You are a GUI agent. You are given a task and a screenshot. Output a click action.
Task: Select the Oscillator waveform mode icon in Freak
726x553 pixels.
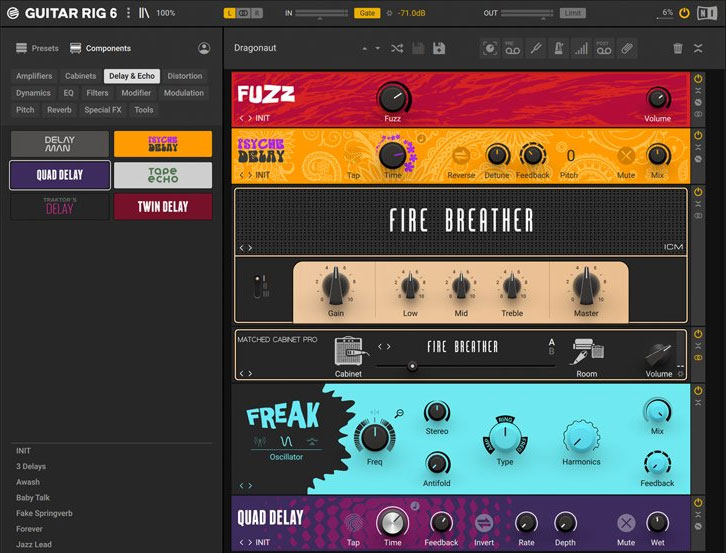[286, 441]
